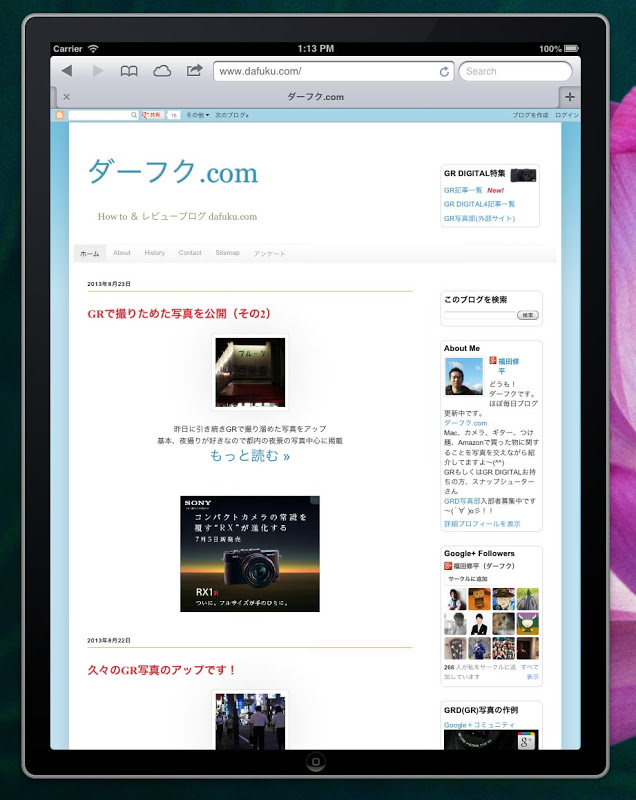Select the ホーム tab

tap(90, 253)
